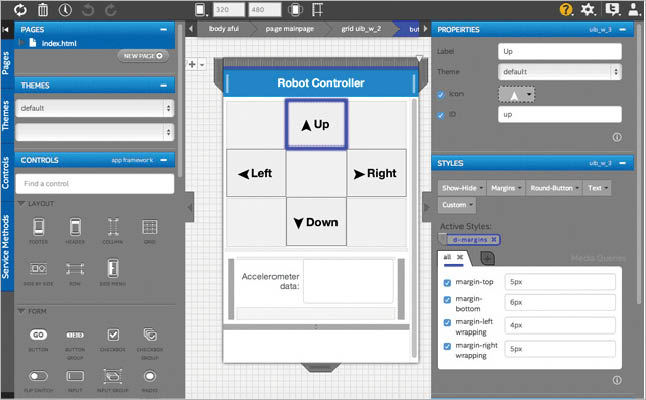Select the Flip Switch form control
Screen dimensions: 646x400
38,381
